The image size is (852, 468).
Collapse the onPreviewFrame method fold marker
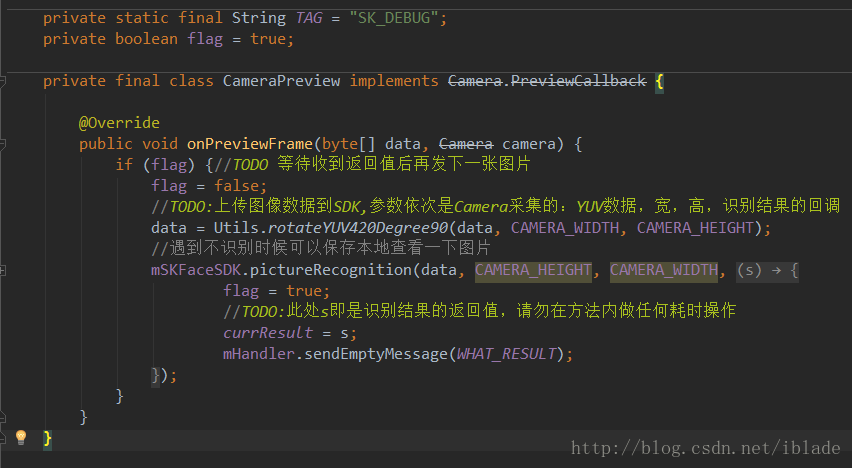[3, 144]
